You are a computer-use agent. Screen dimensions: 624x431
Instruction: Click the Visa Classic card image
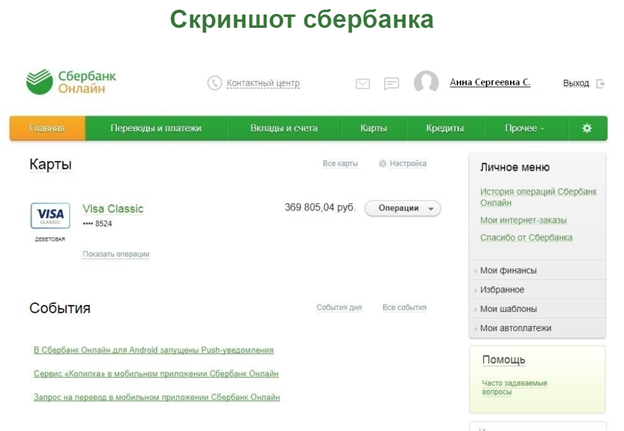tap(51, 216)
